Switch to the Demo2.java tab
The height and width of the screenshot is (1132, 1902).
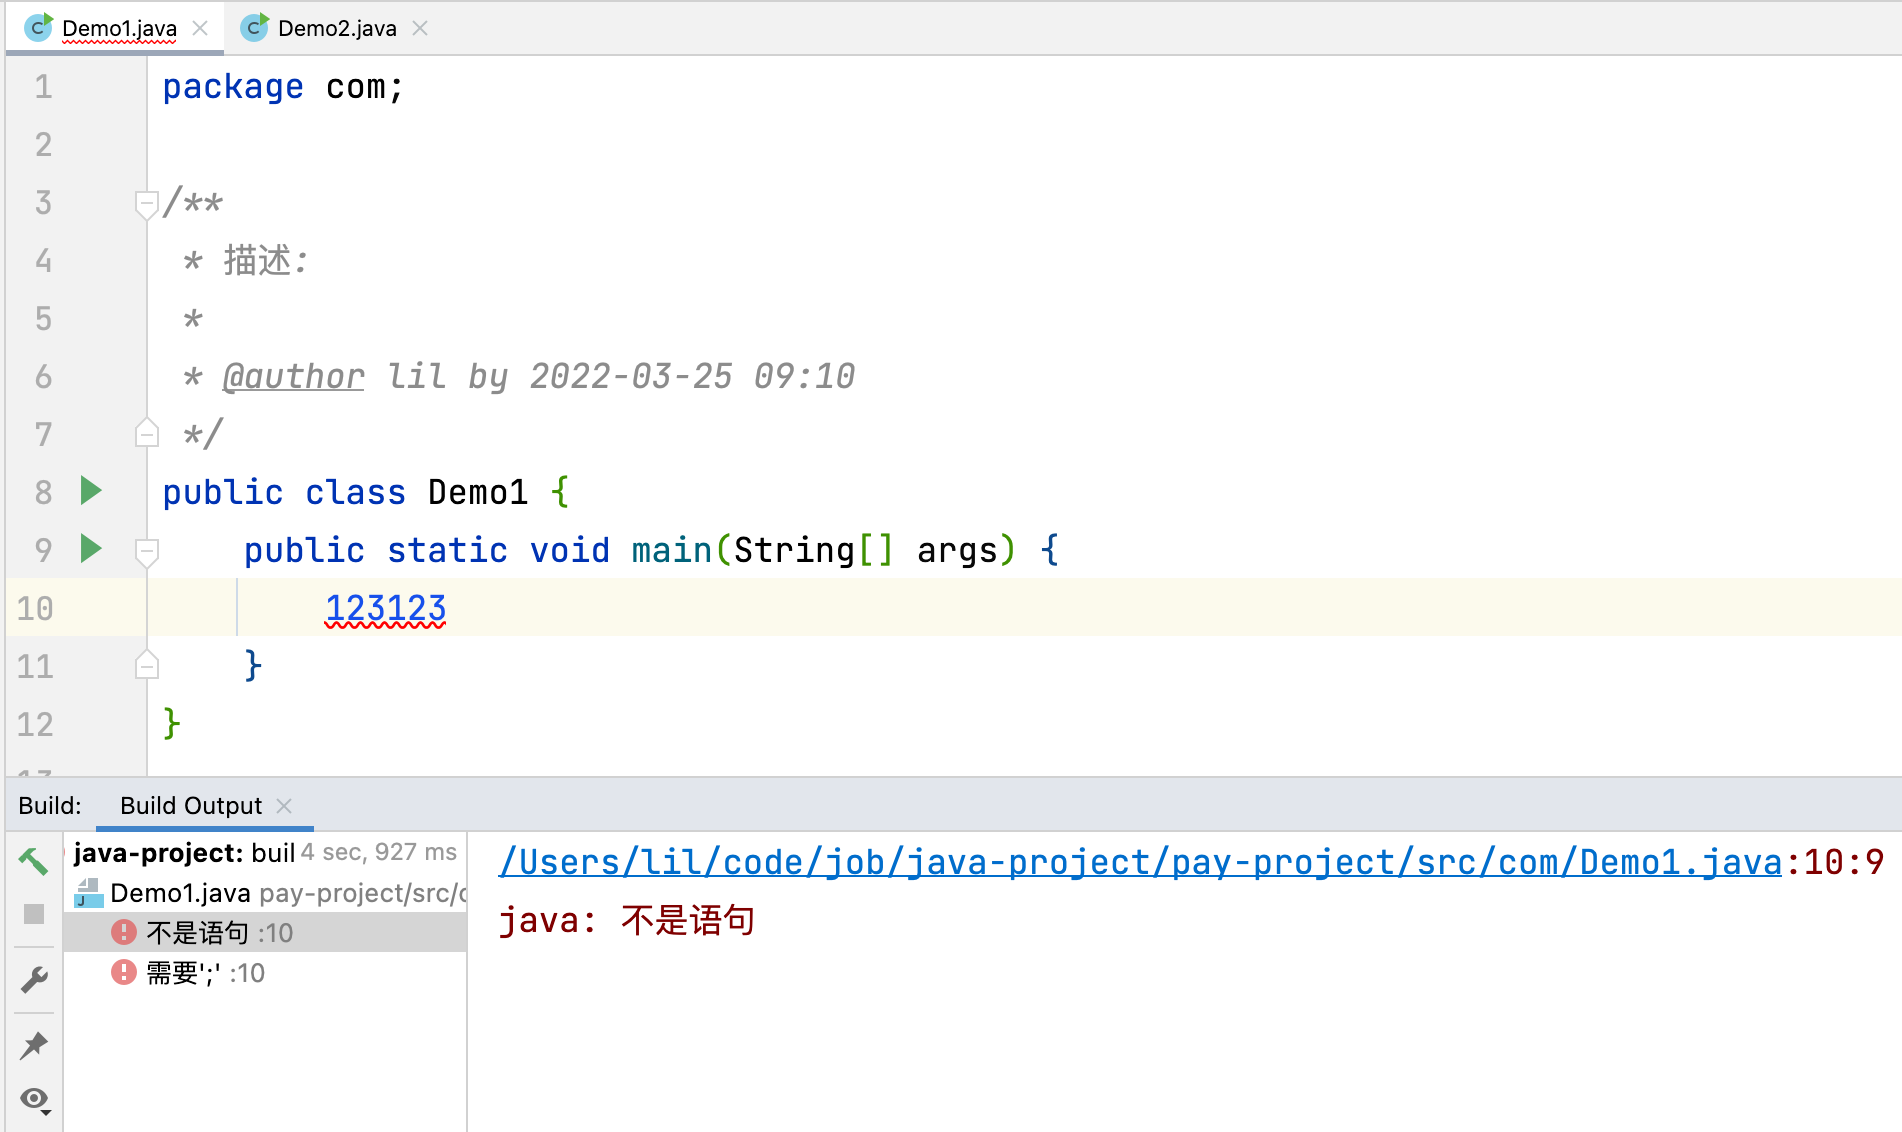point(333,27)
